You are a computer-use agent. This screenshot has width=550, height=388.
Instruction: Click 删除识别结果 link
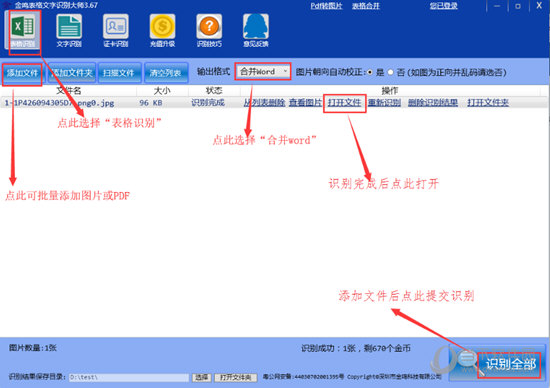tap(432, 102)
